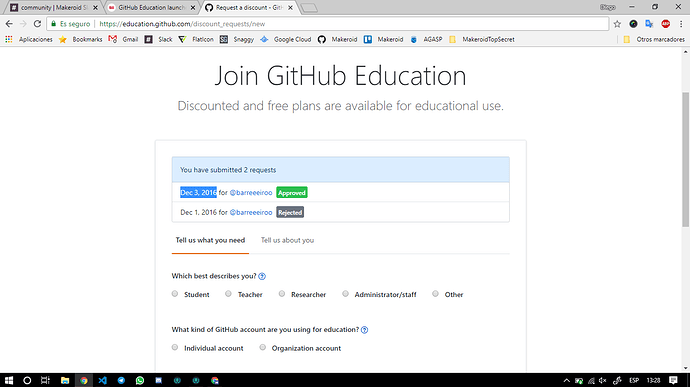This screenshot has height=387, width=690.
Task: Open the Gmail bookmark
Action: [124, 39]
